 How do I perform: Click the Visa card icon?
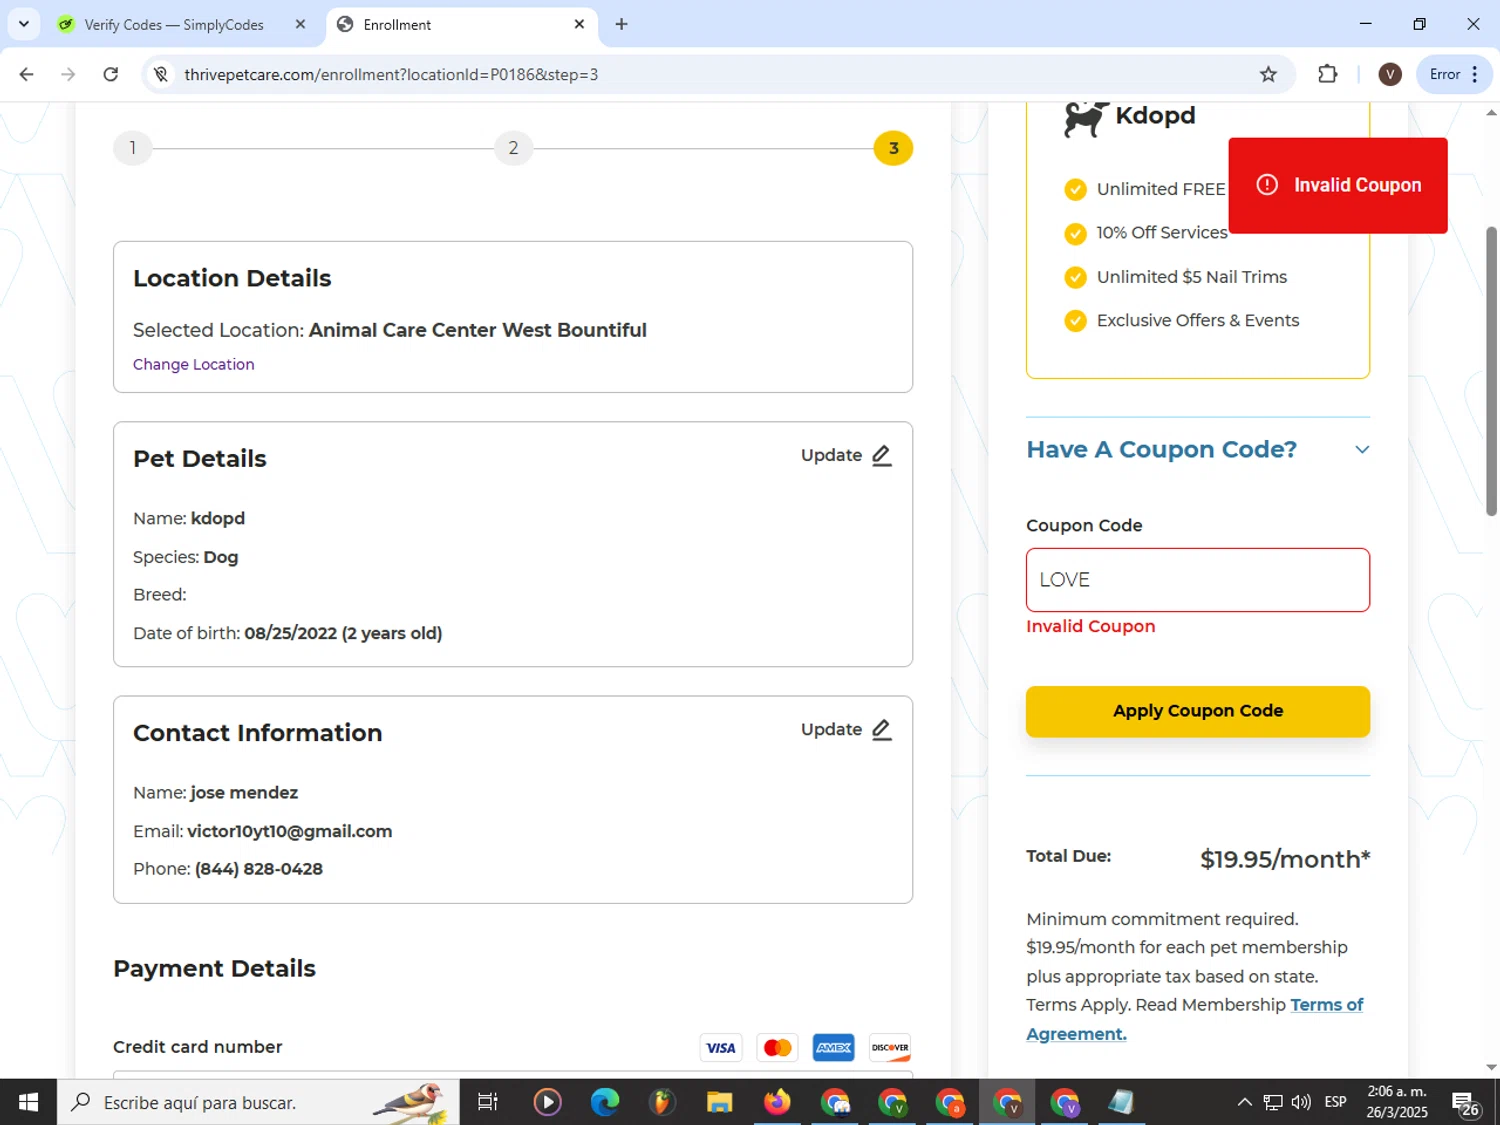721,1047
